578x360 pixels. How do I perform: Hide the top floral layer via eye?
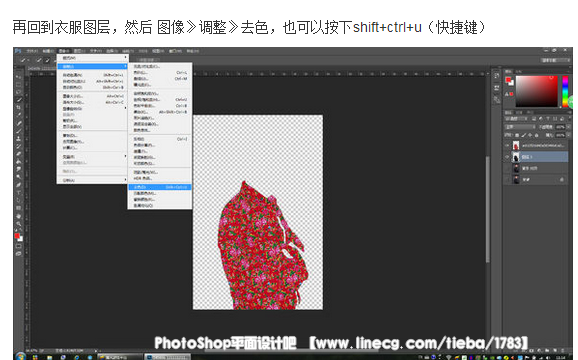(507, 146)
